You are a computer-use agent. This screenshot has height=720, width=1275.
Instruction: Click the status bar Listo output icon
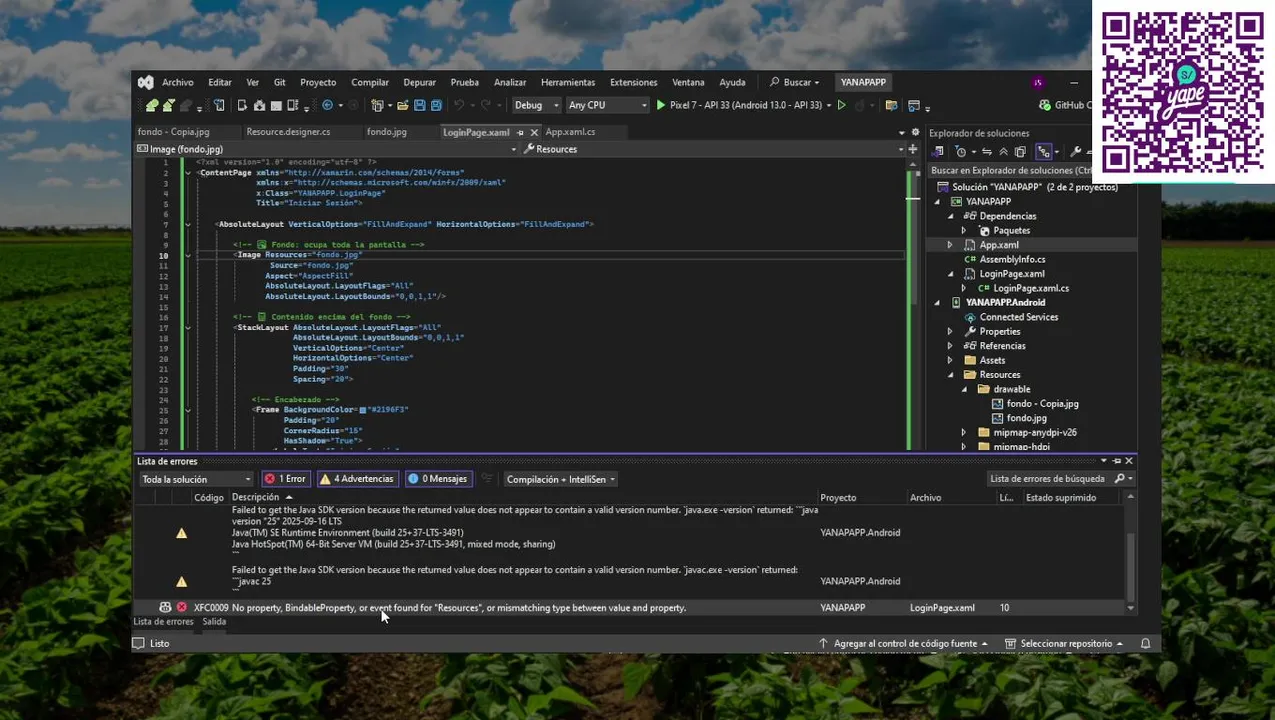pyautogui.click(x=139, y=643)
